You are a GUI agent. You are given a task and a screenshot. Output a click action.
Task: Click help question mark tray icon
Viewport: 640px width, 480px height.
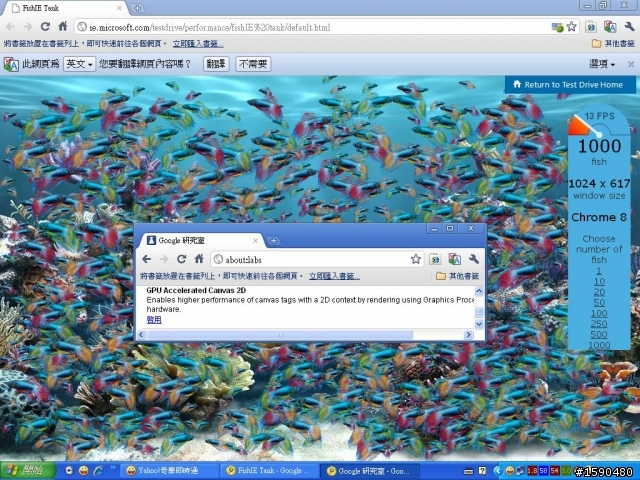(482, 471)
